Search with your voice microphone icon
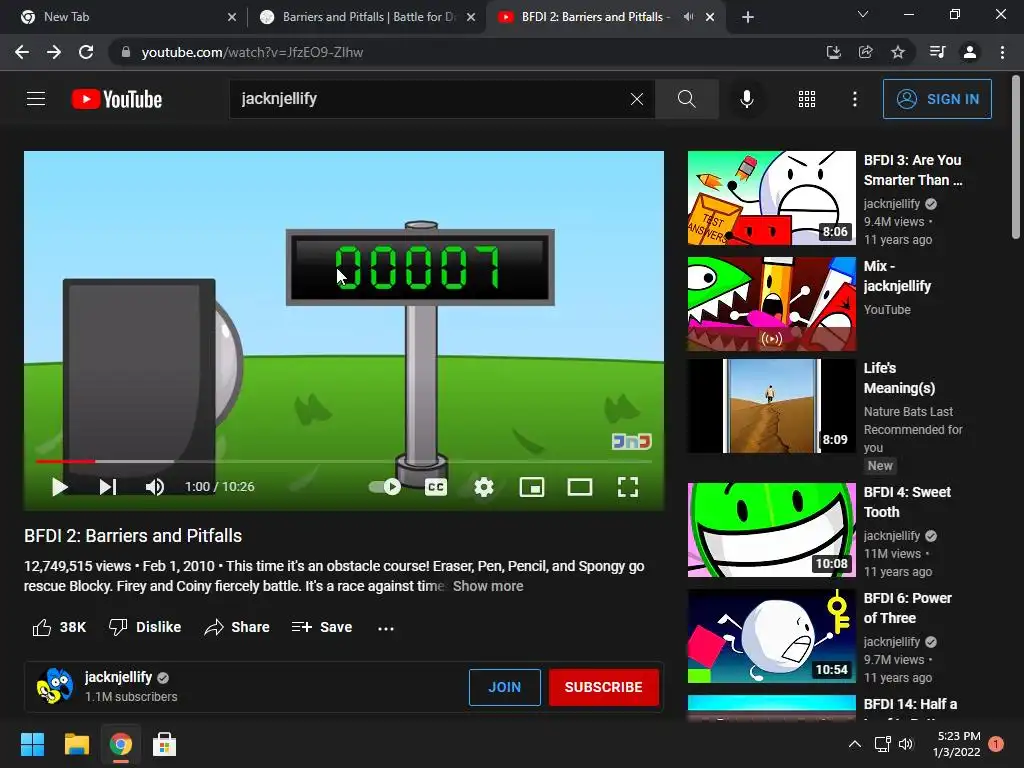This screenshot has width=1024, height=768. pos(746,99)
